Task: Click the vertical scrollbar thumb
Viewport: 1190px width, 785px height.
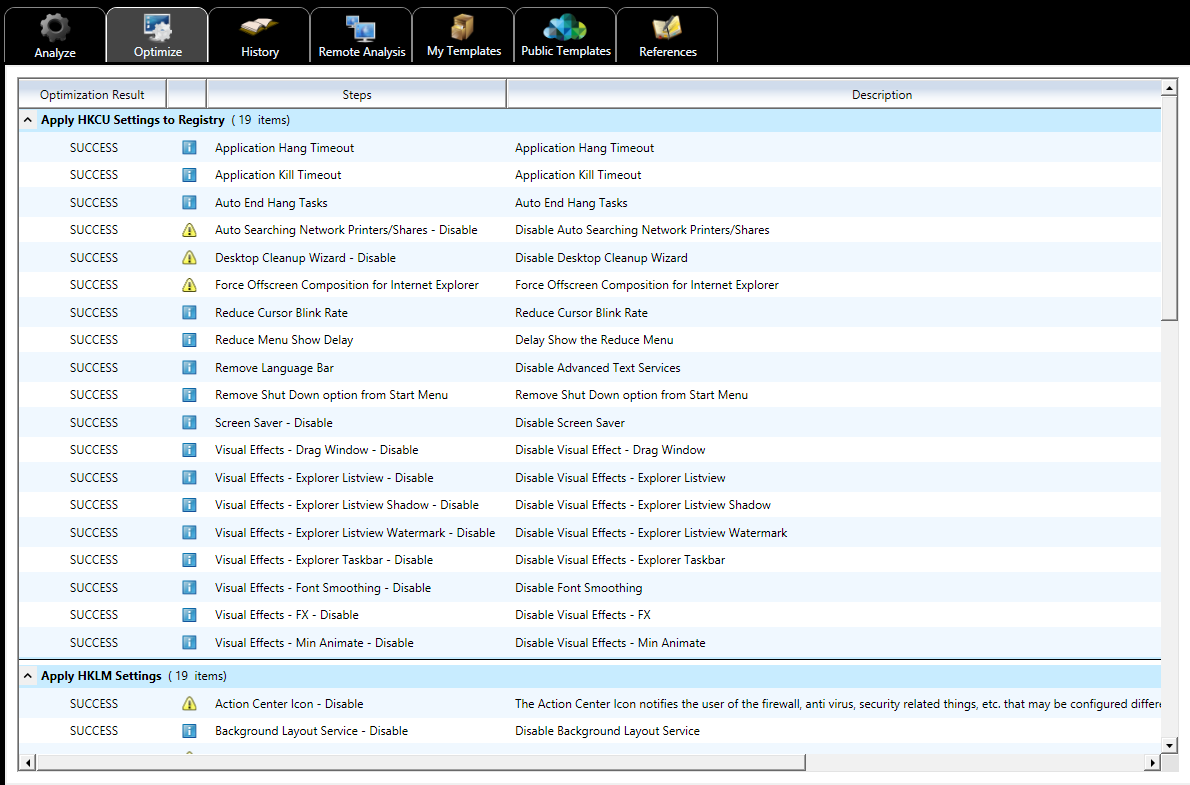Action: 1169,209
